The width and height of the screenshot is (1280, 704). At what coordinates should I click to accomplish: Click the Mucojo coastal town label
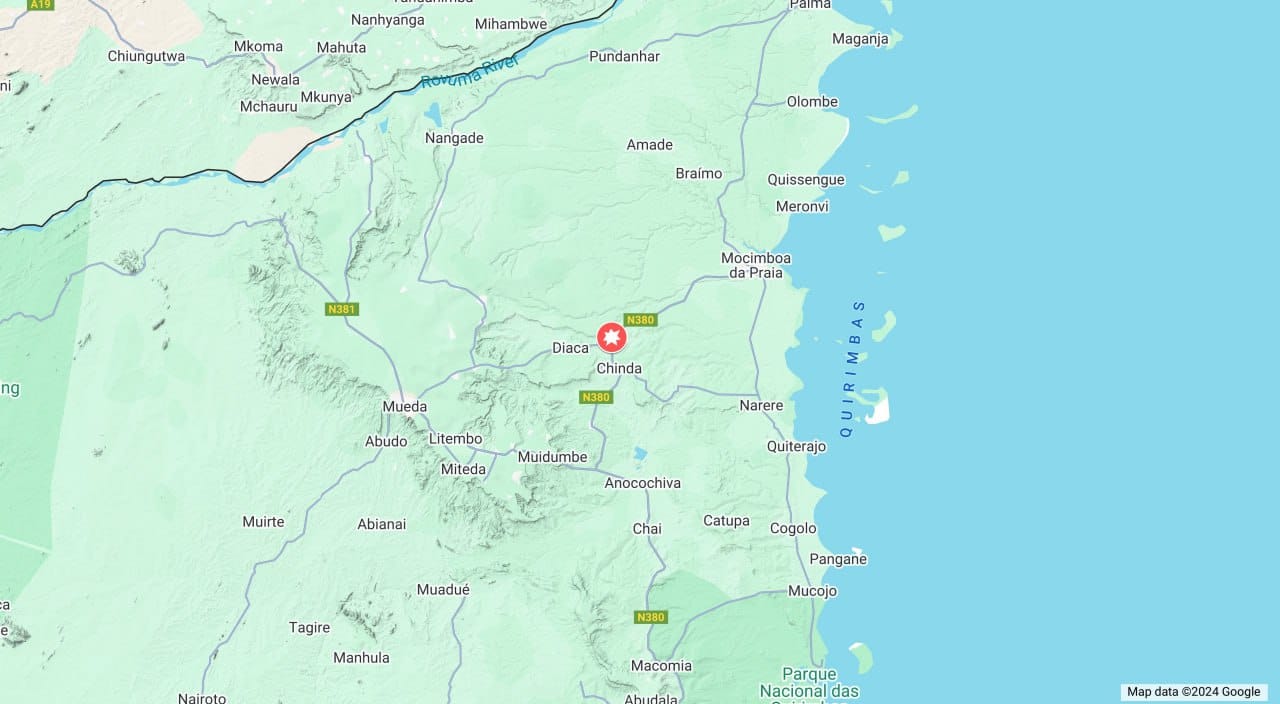(x=812, y=591)
